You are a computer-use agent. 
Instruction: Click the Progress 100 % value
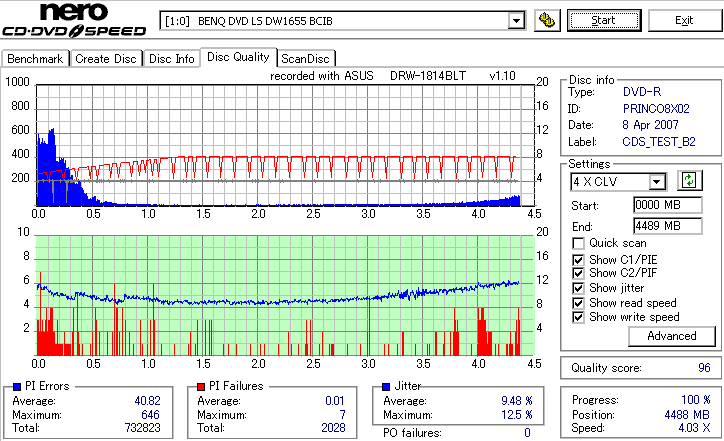click(696, 399)
